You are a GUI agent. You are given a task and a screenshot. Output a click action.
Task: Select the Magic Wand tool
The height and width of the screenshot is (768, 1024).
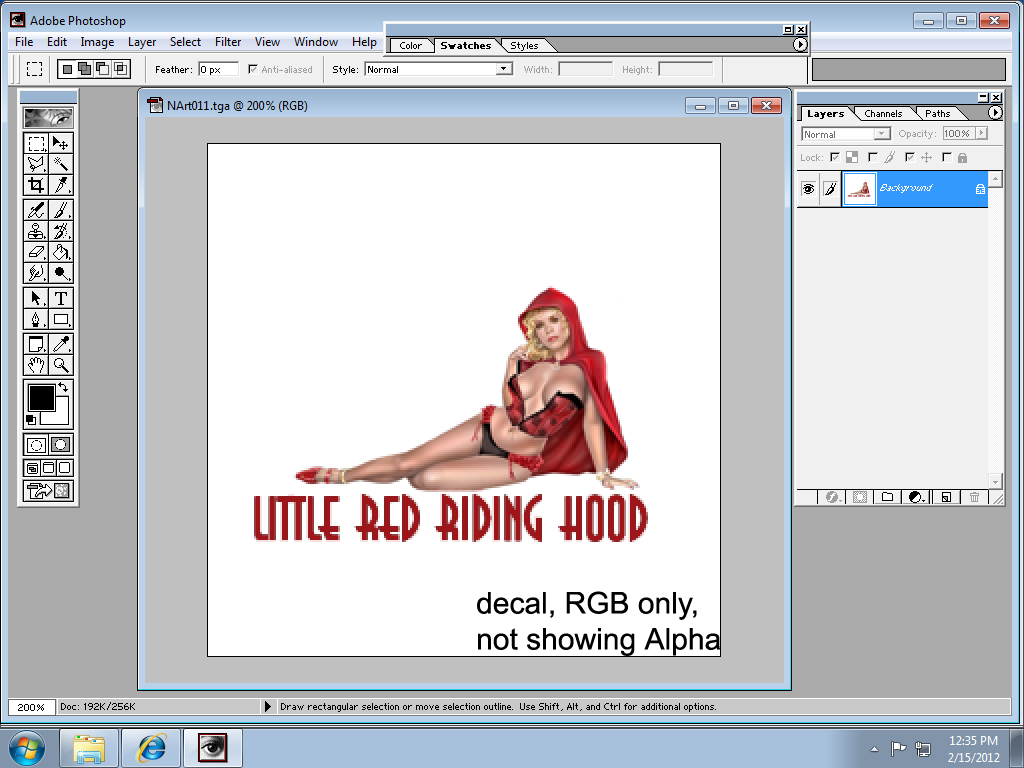point(60,164)
